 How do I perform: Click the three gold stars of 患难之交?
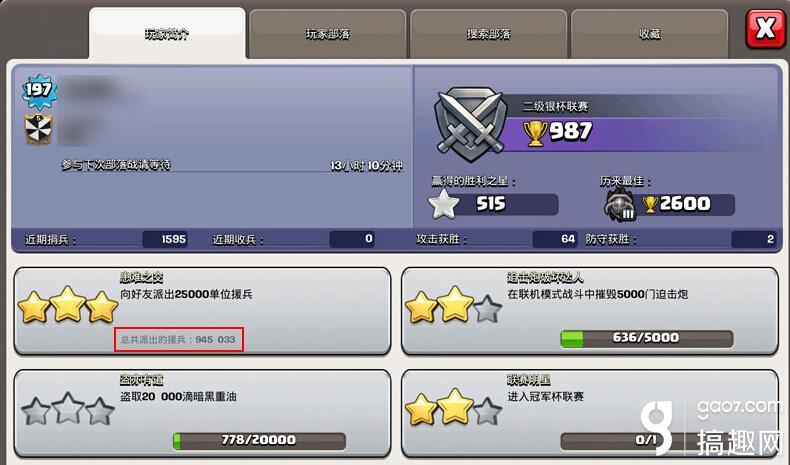(68, 305)
